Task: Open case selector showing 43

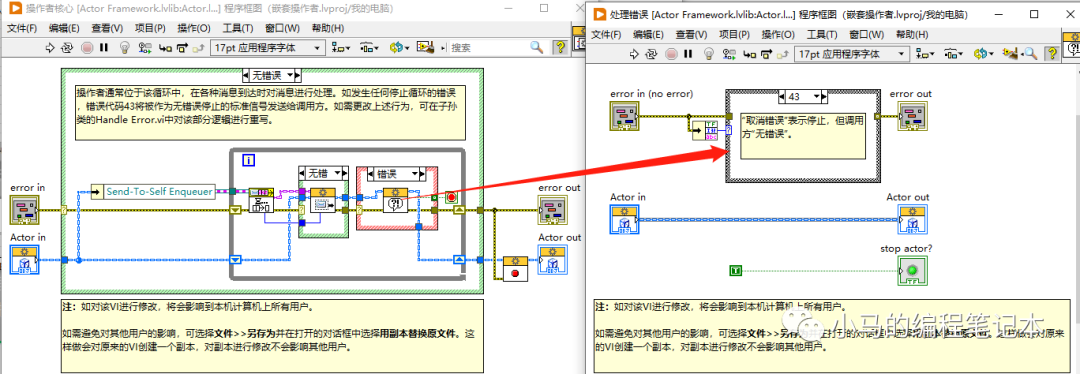Action: click(x=803, y=96)
